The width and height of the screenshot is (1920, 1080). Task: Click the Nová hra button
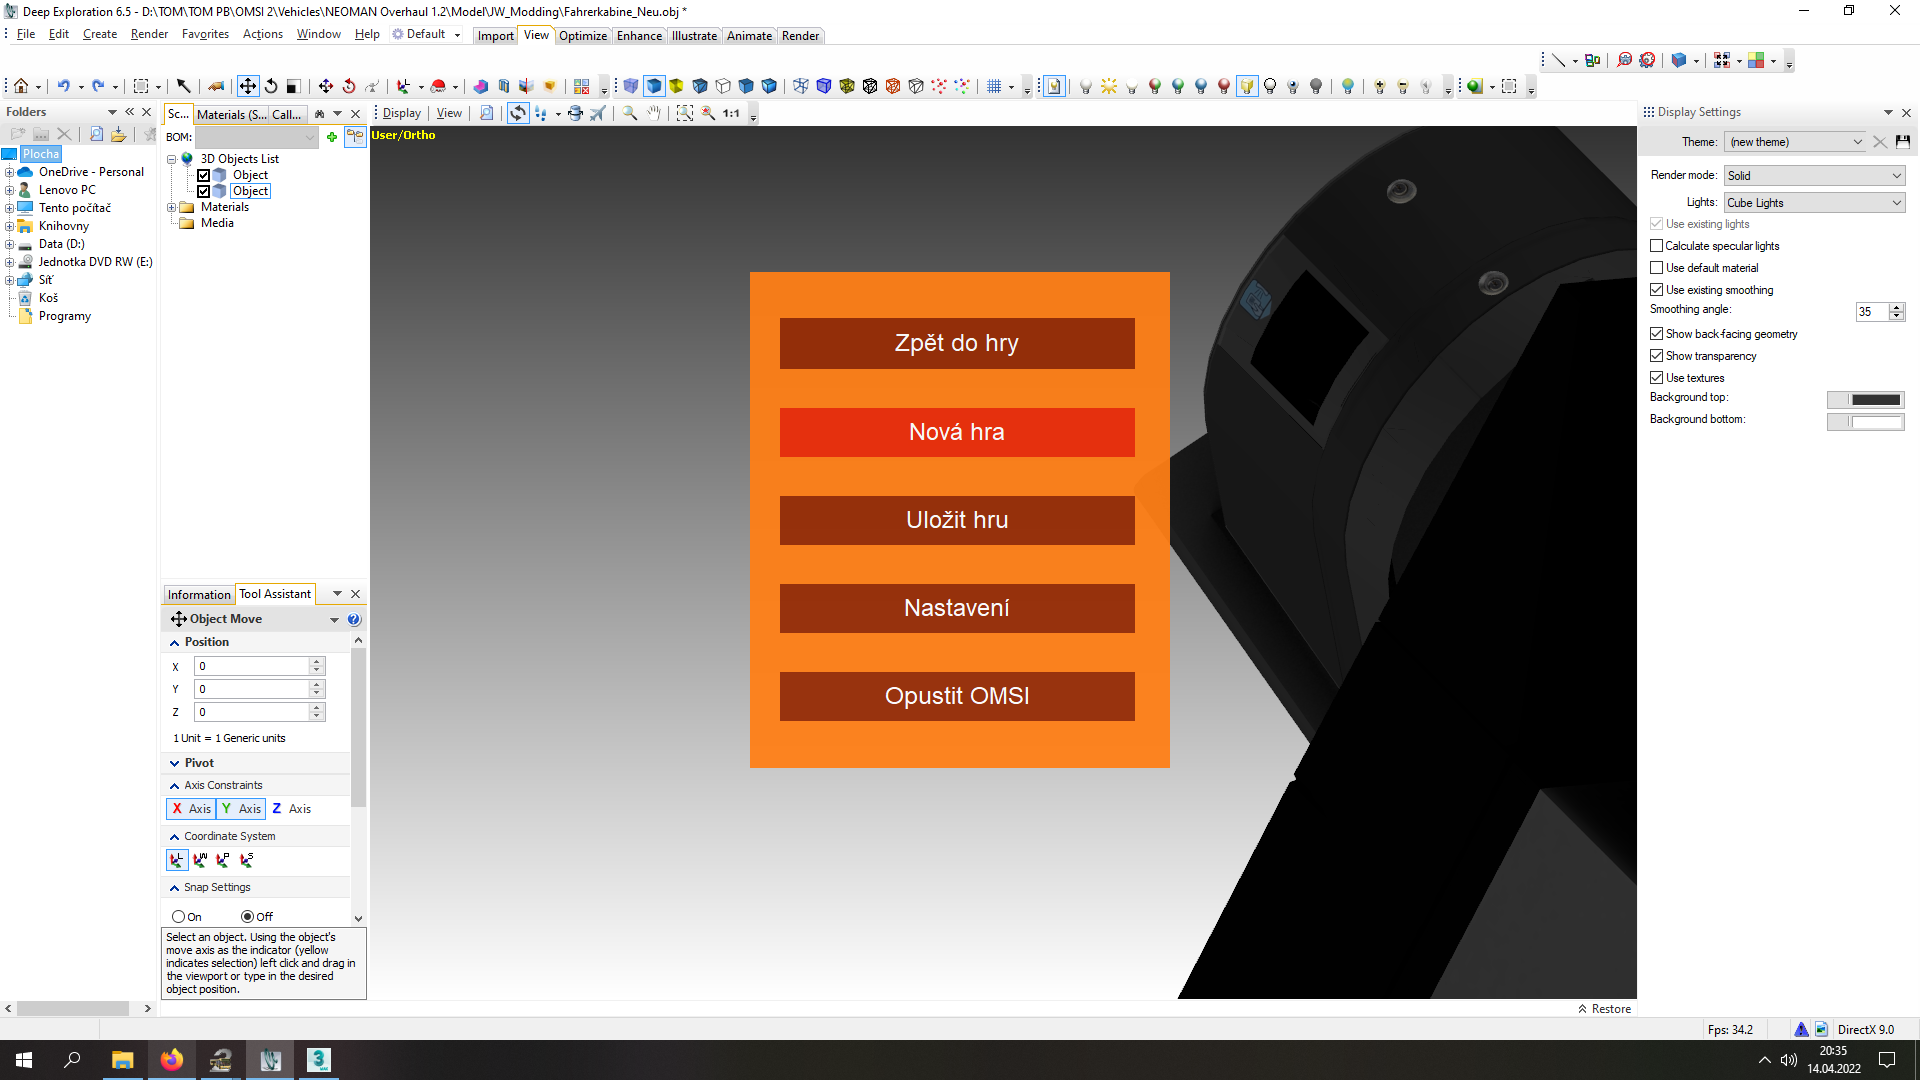(x=957, y=432)
